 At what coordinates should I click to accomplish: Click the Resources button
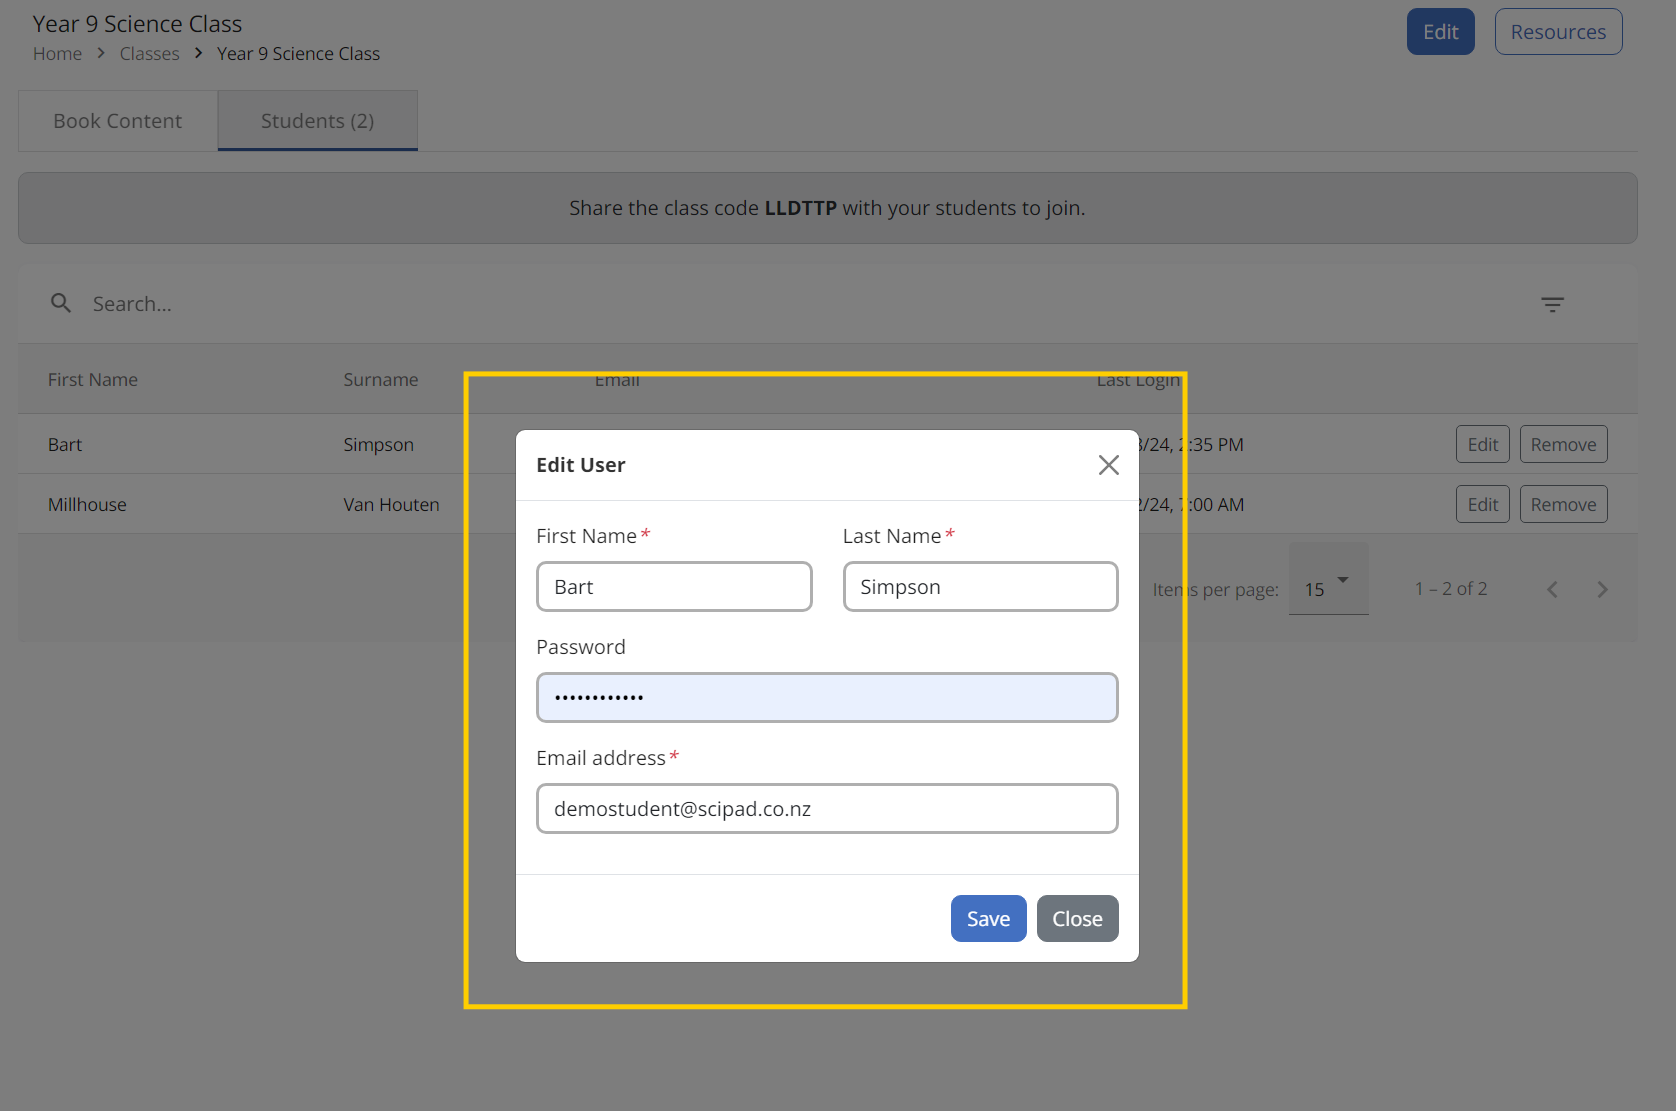(x=1557, y=32)
